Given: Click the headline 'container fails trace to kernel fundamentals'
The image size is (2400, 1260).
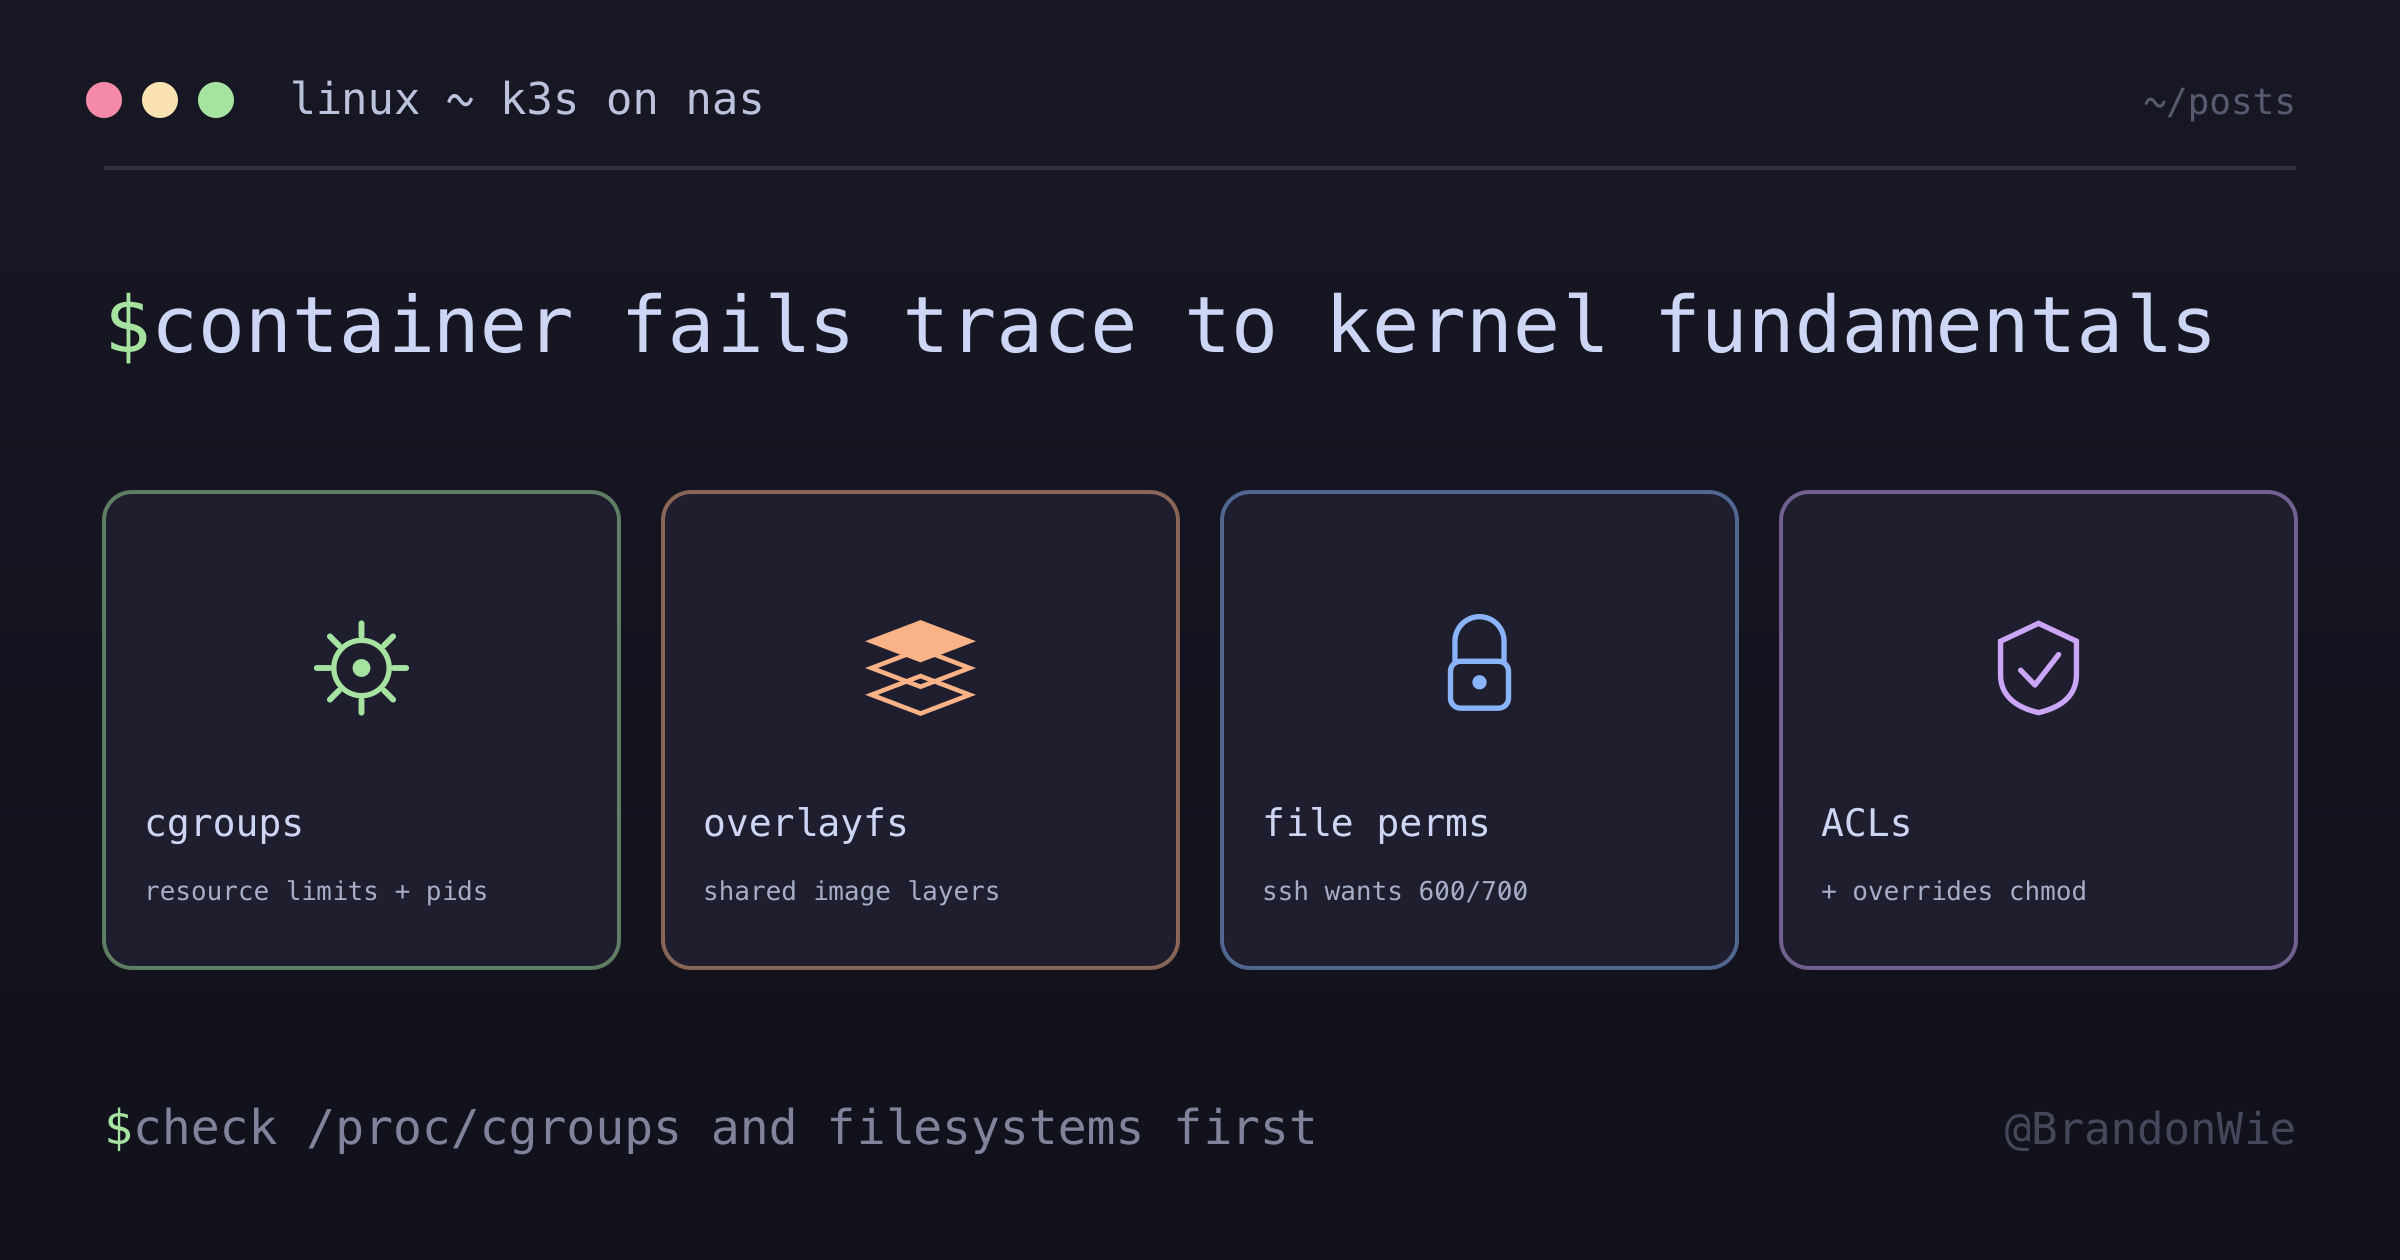Looking at the screenshot, I should pyautogui.click(x=1184, y=326).
